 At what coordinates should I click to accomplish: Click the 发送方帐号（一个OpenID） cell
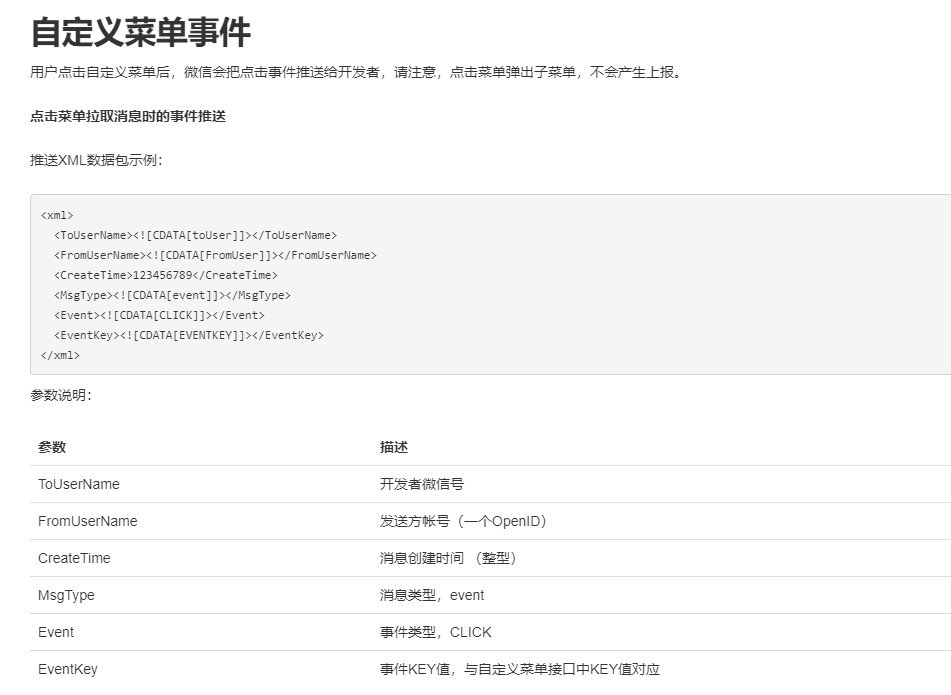coord(464,521)
